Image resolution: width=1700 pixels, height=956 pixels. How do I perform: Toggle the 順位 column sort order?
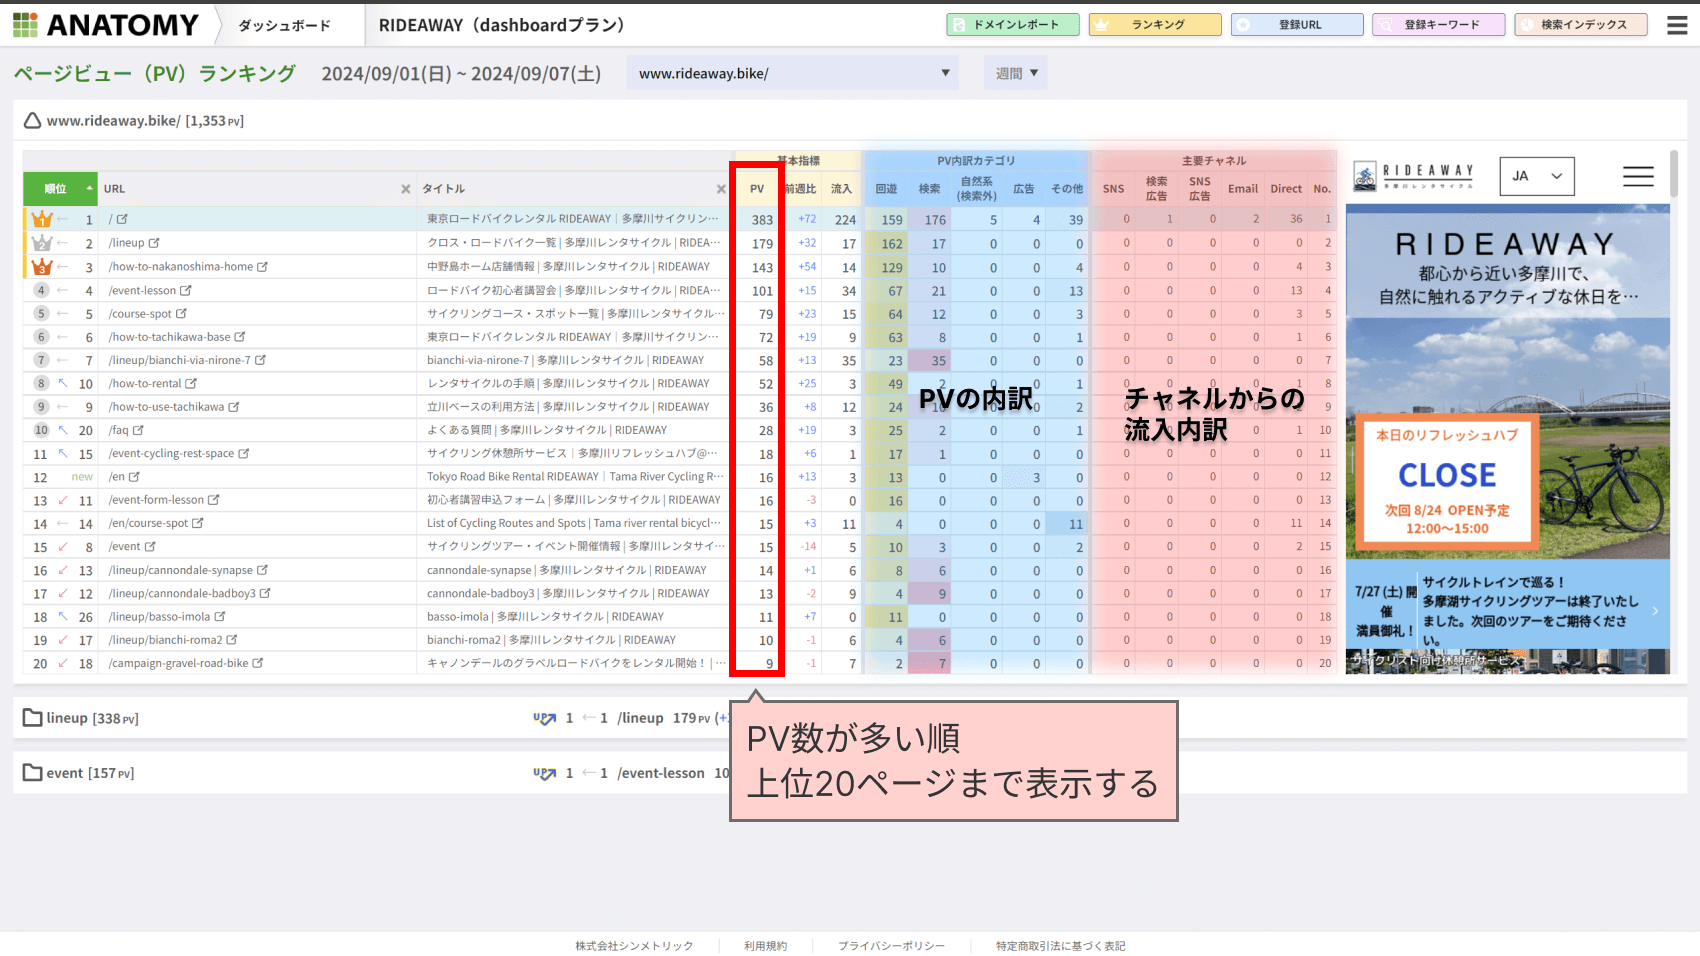pyautogui.click(x=89, y=188)
